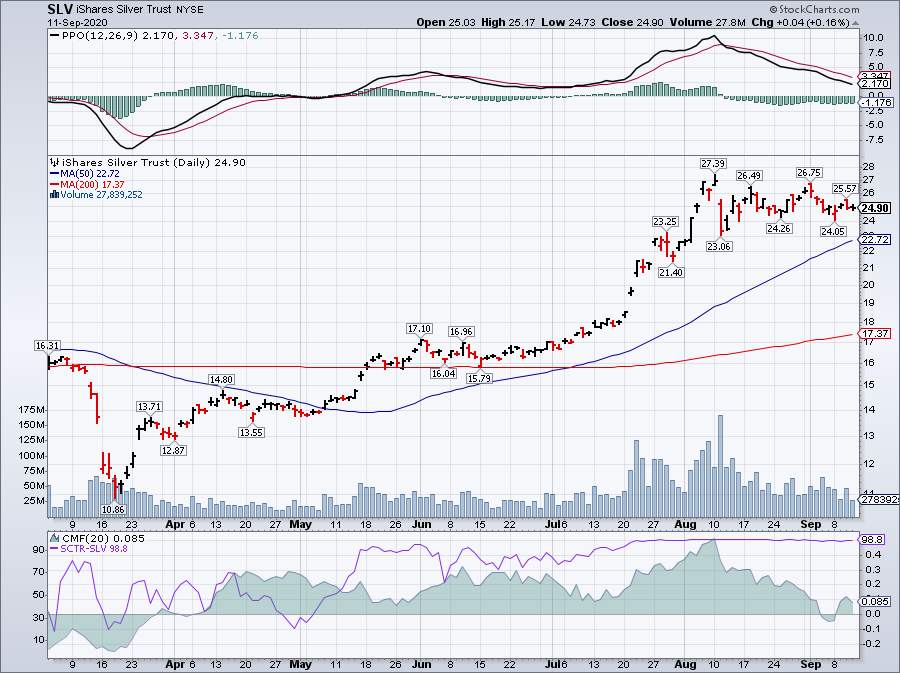Click the 3.347 PPO signal axis tag
This screenshot has height=673, width=900.
[x=875, y=76]
